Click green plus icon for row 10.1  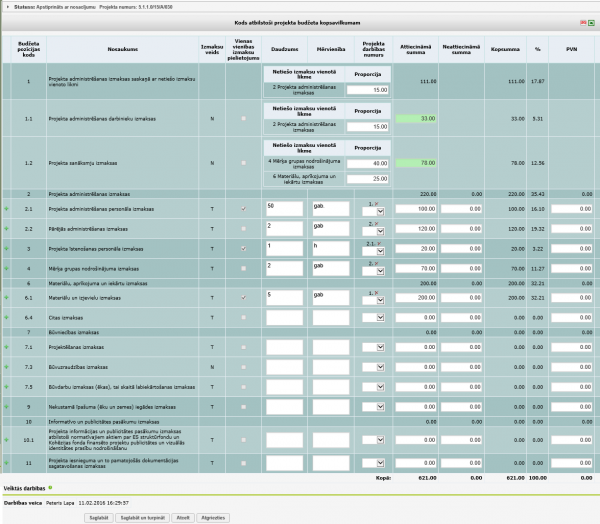[x=7, y=438]
